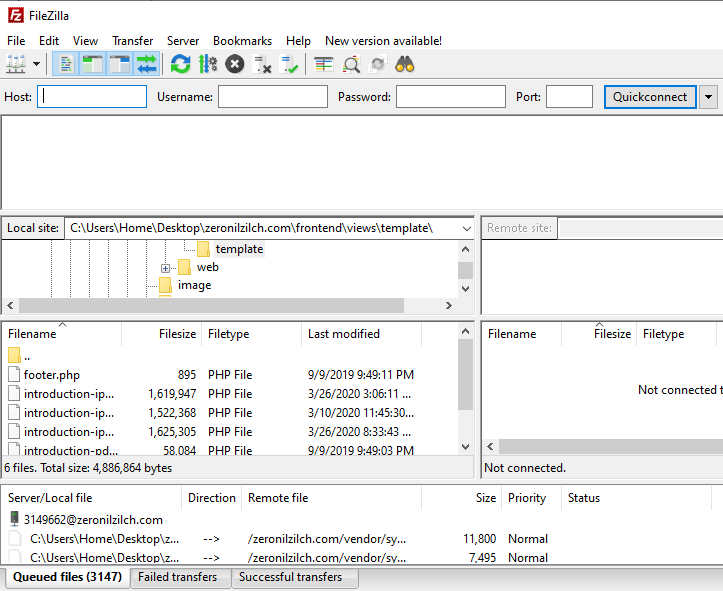Sort local files by Filetype column
The height and width of the screenshot is (591, 723).
pos(251,334)
